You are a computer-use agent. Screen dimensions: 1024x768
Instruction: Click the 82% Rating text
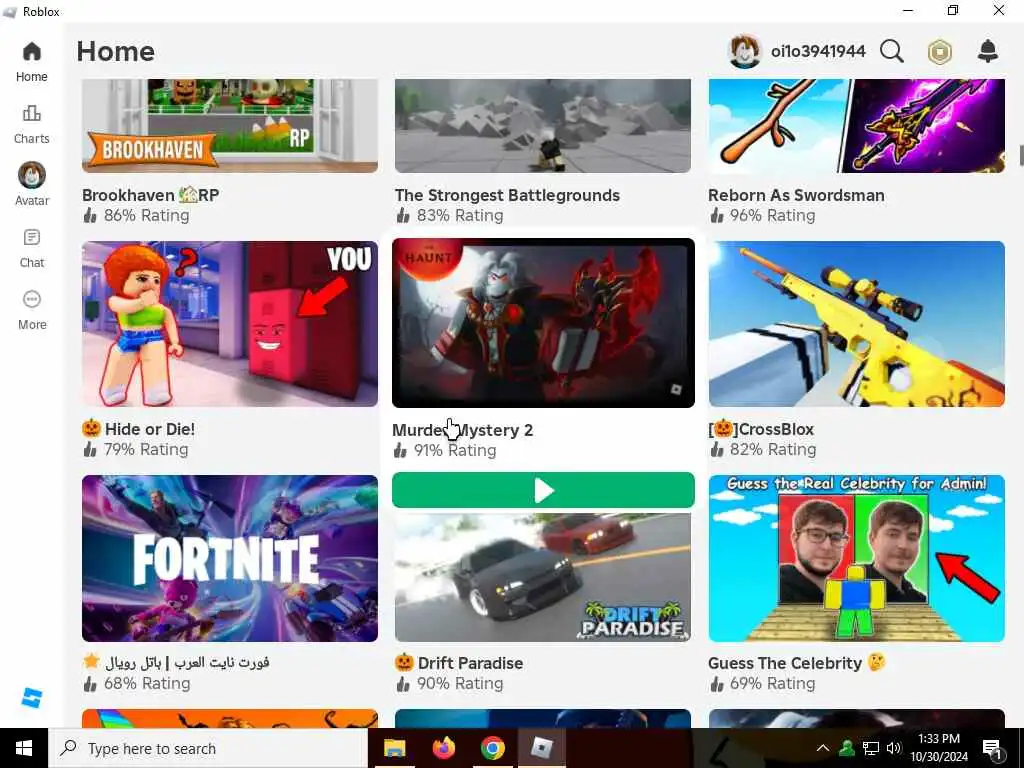tap(773, 449)
